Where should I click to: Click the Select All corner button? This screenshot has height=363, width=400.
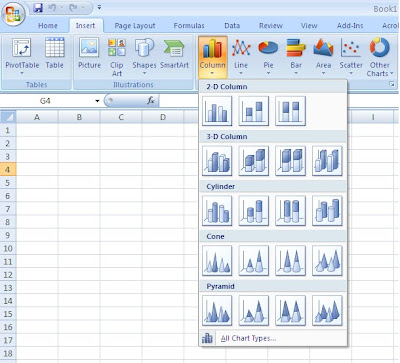pos(8,117)
